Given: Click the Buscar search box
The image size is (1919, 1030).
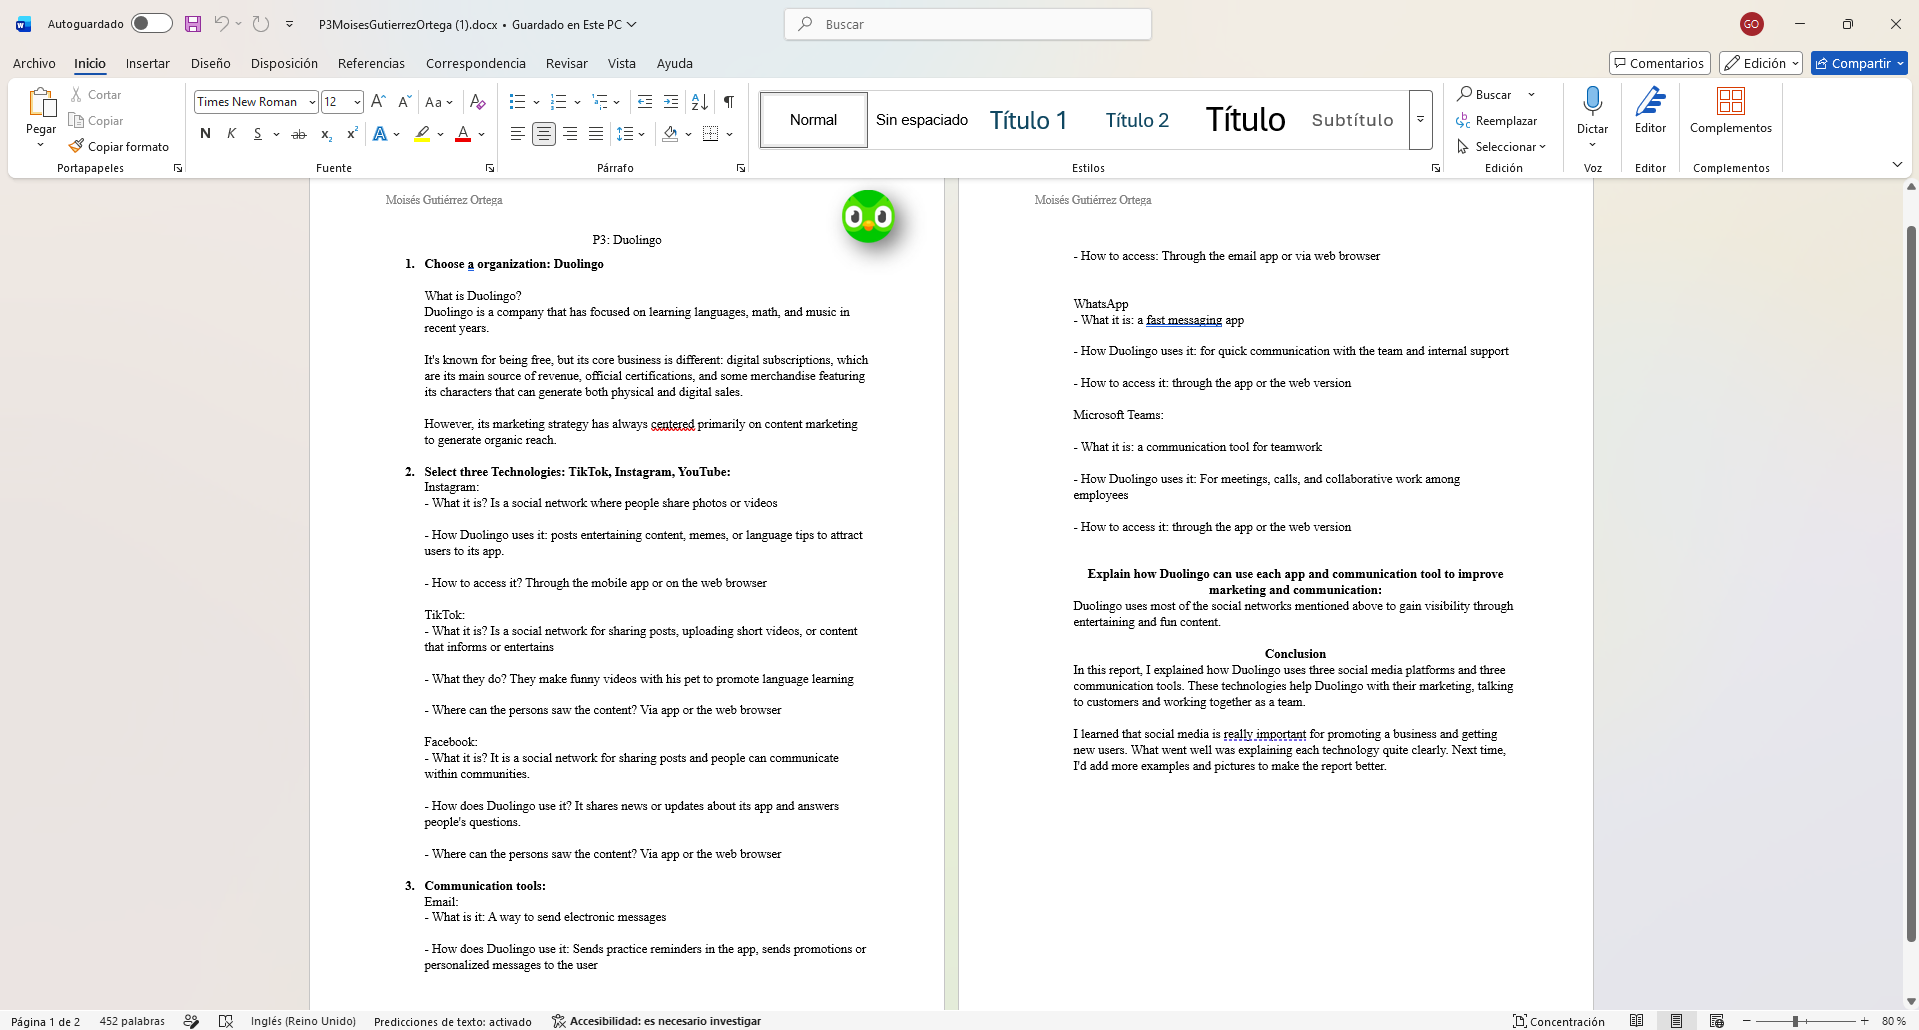Looking at the screenshot, I should [x=968, y=24].
